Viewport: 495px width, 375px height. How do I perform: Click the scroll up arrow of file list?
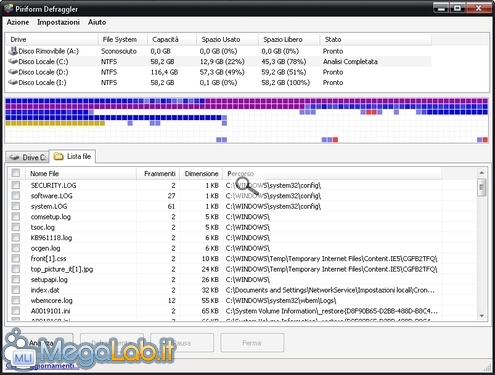click(x=482, y=173)
